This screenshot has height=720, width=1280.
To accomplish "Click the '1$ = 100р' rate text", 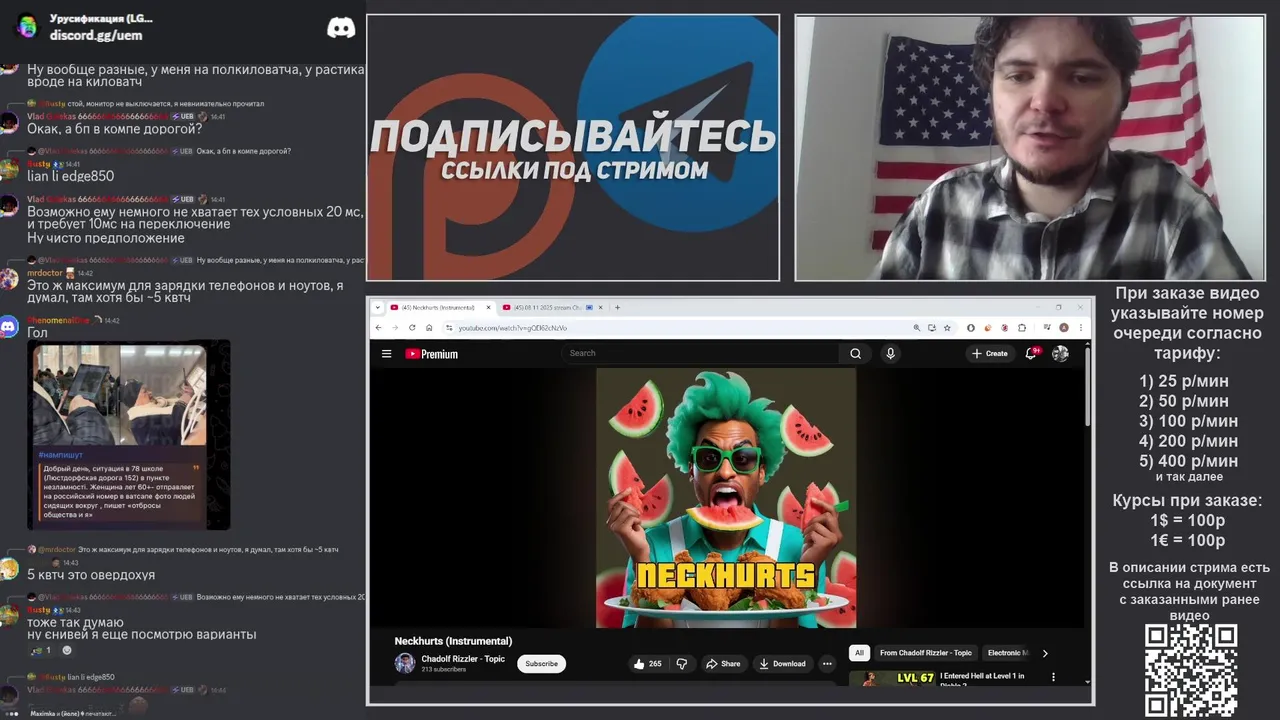I will [x=1187, y=520].
